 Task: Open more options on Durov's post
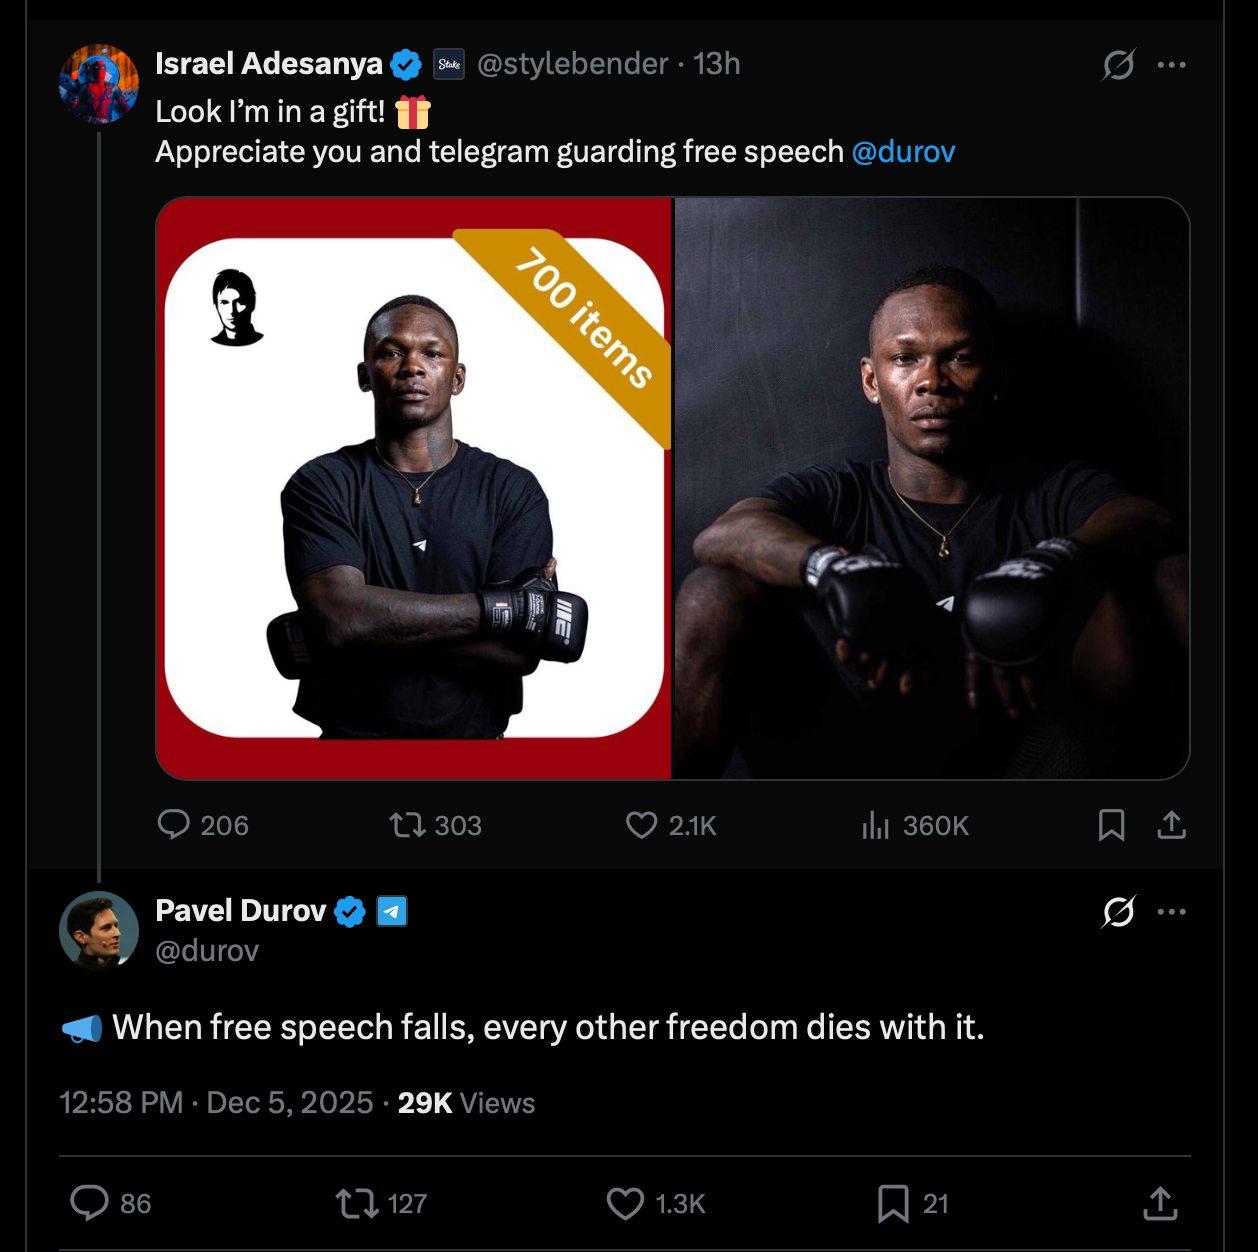(x=1171, y=912)
